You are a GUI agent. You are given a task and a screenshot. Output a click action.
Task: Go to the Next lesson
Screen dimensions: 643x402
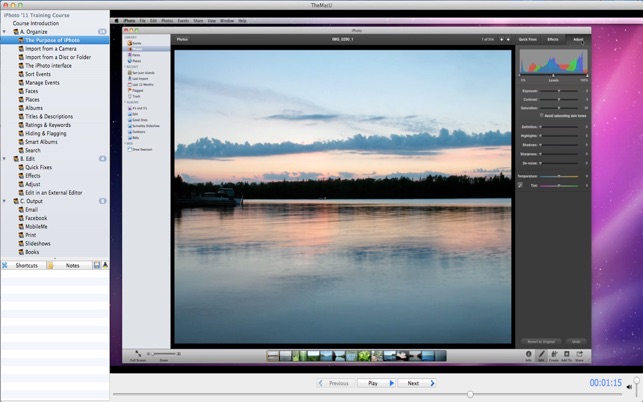click(416, 383)
